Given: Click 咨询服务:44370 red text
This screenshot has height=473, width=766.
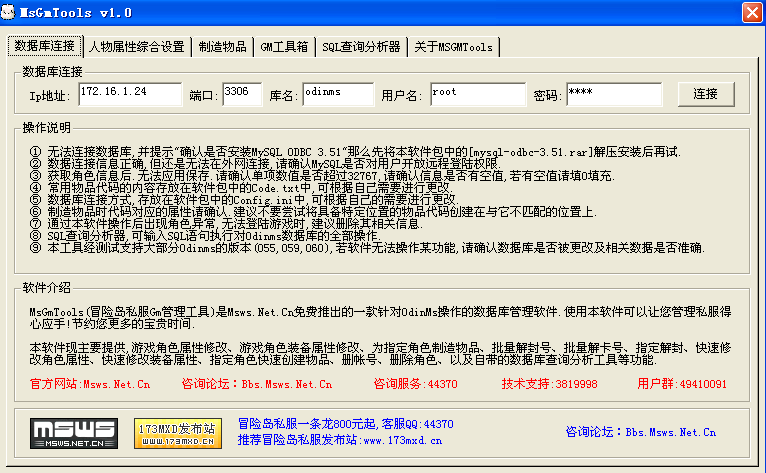Looking at the screenshot, I should click(x=415, y=384).
